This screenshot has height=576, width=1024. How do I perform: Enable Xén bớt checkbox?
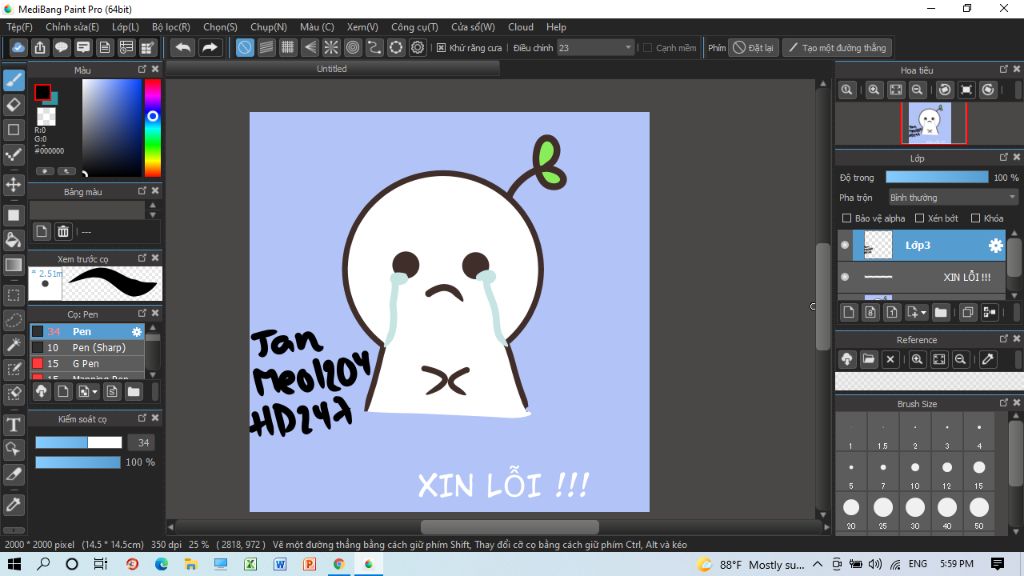(920, 218)
